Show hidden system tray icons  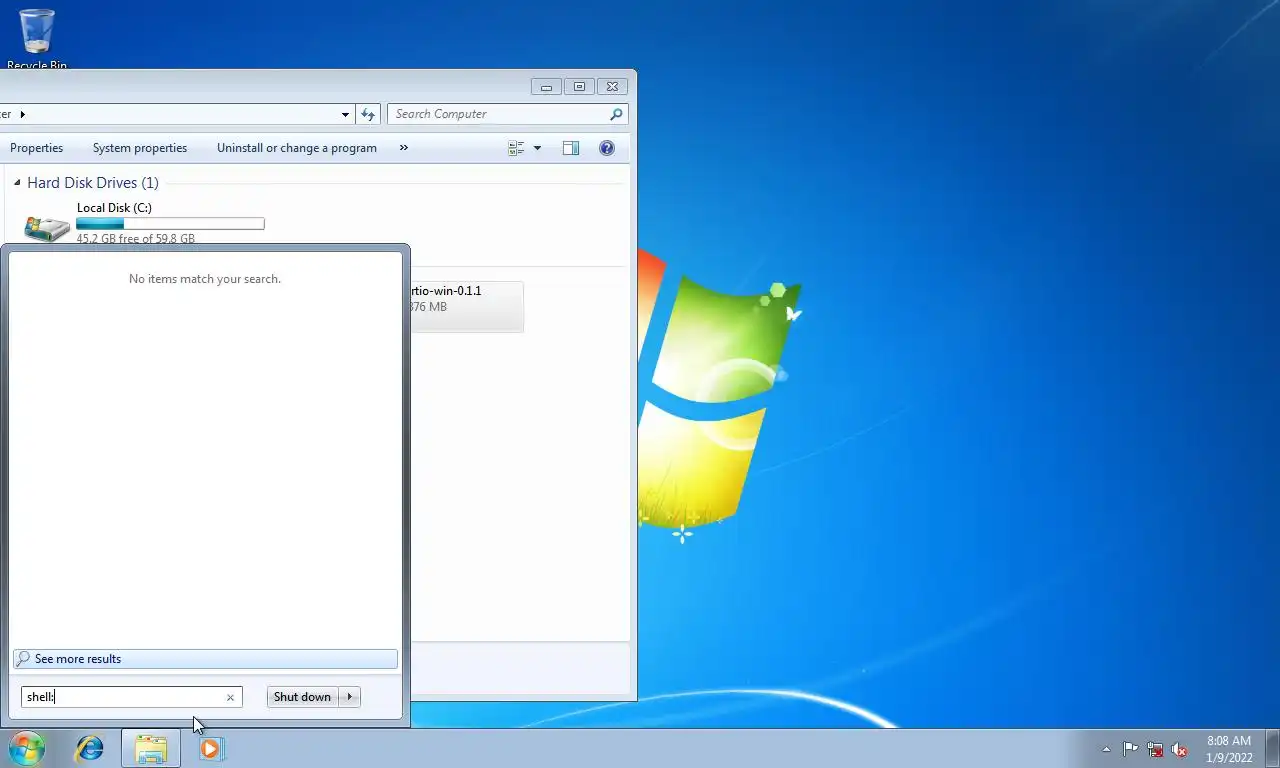point(1106,749)
